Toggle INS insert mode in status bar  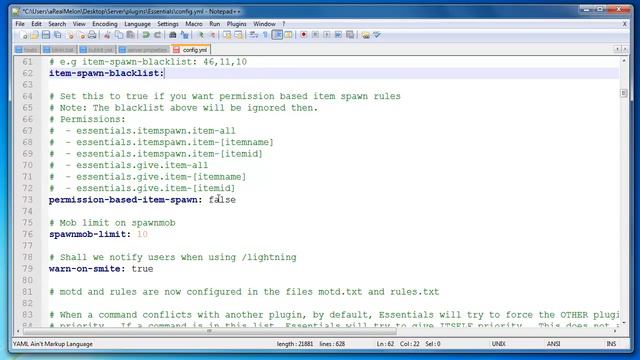click(611, 344)
